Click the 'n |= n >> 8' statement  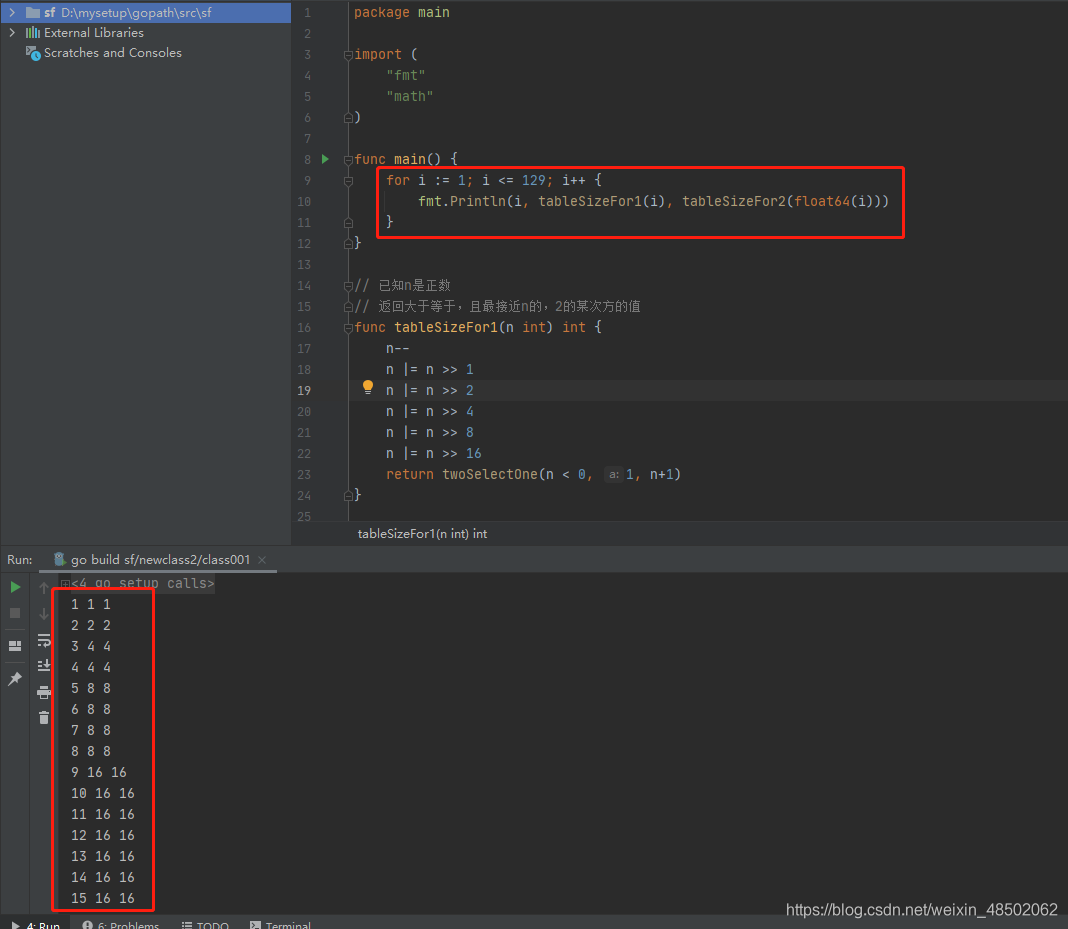click(429, 432)
